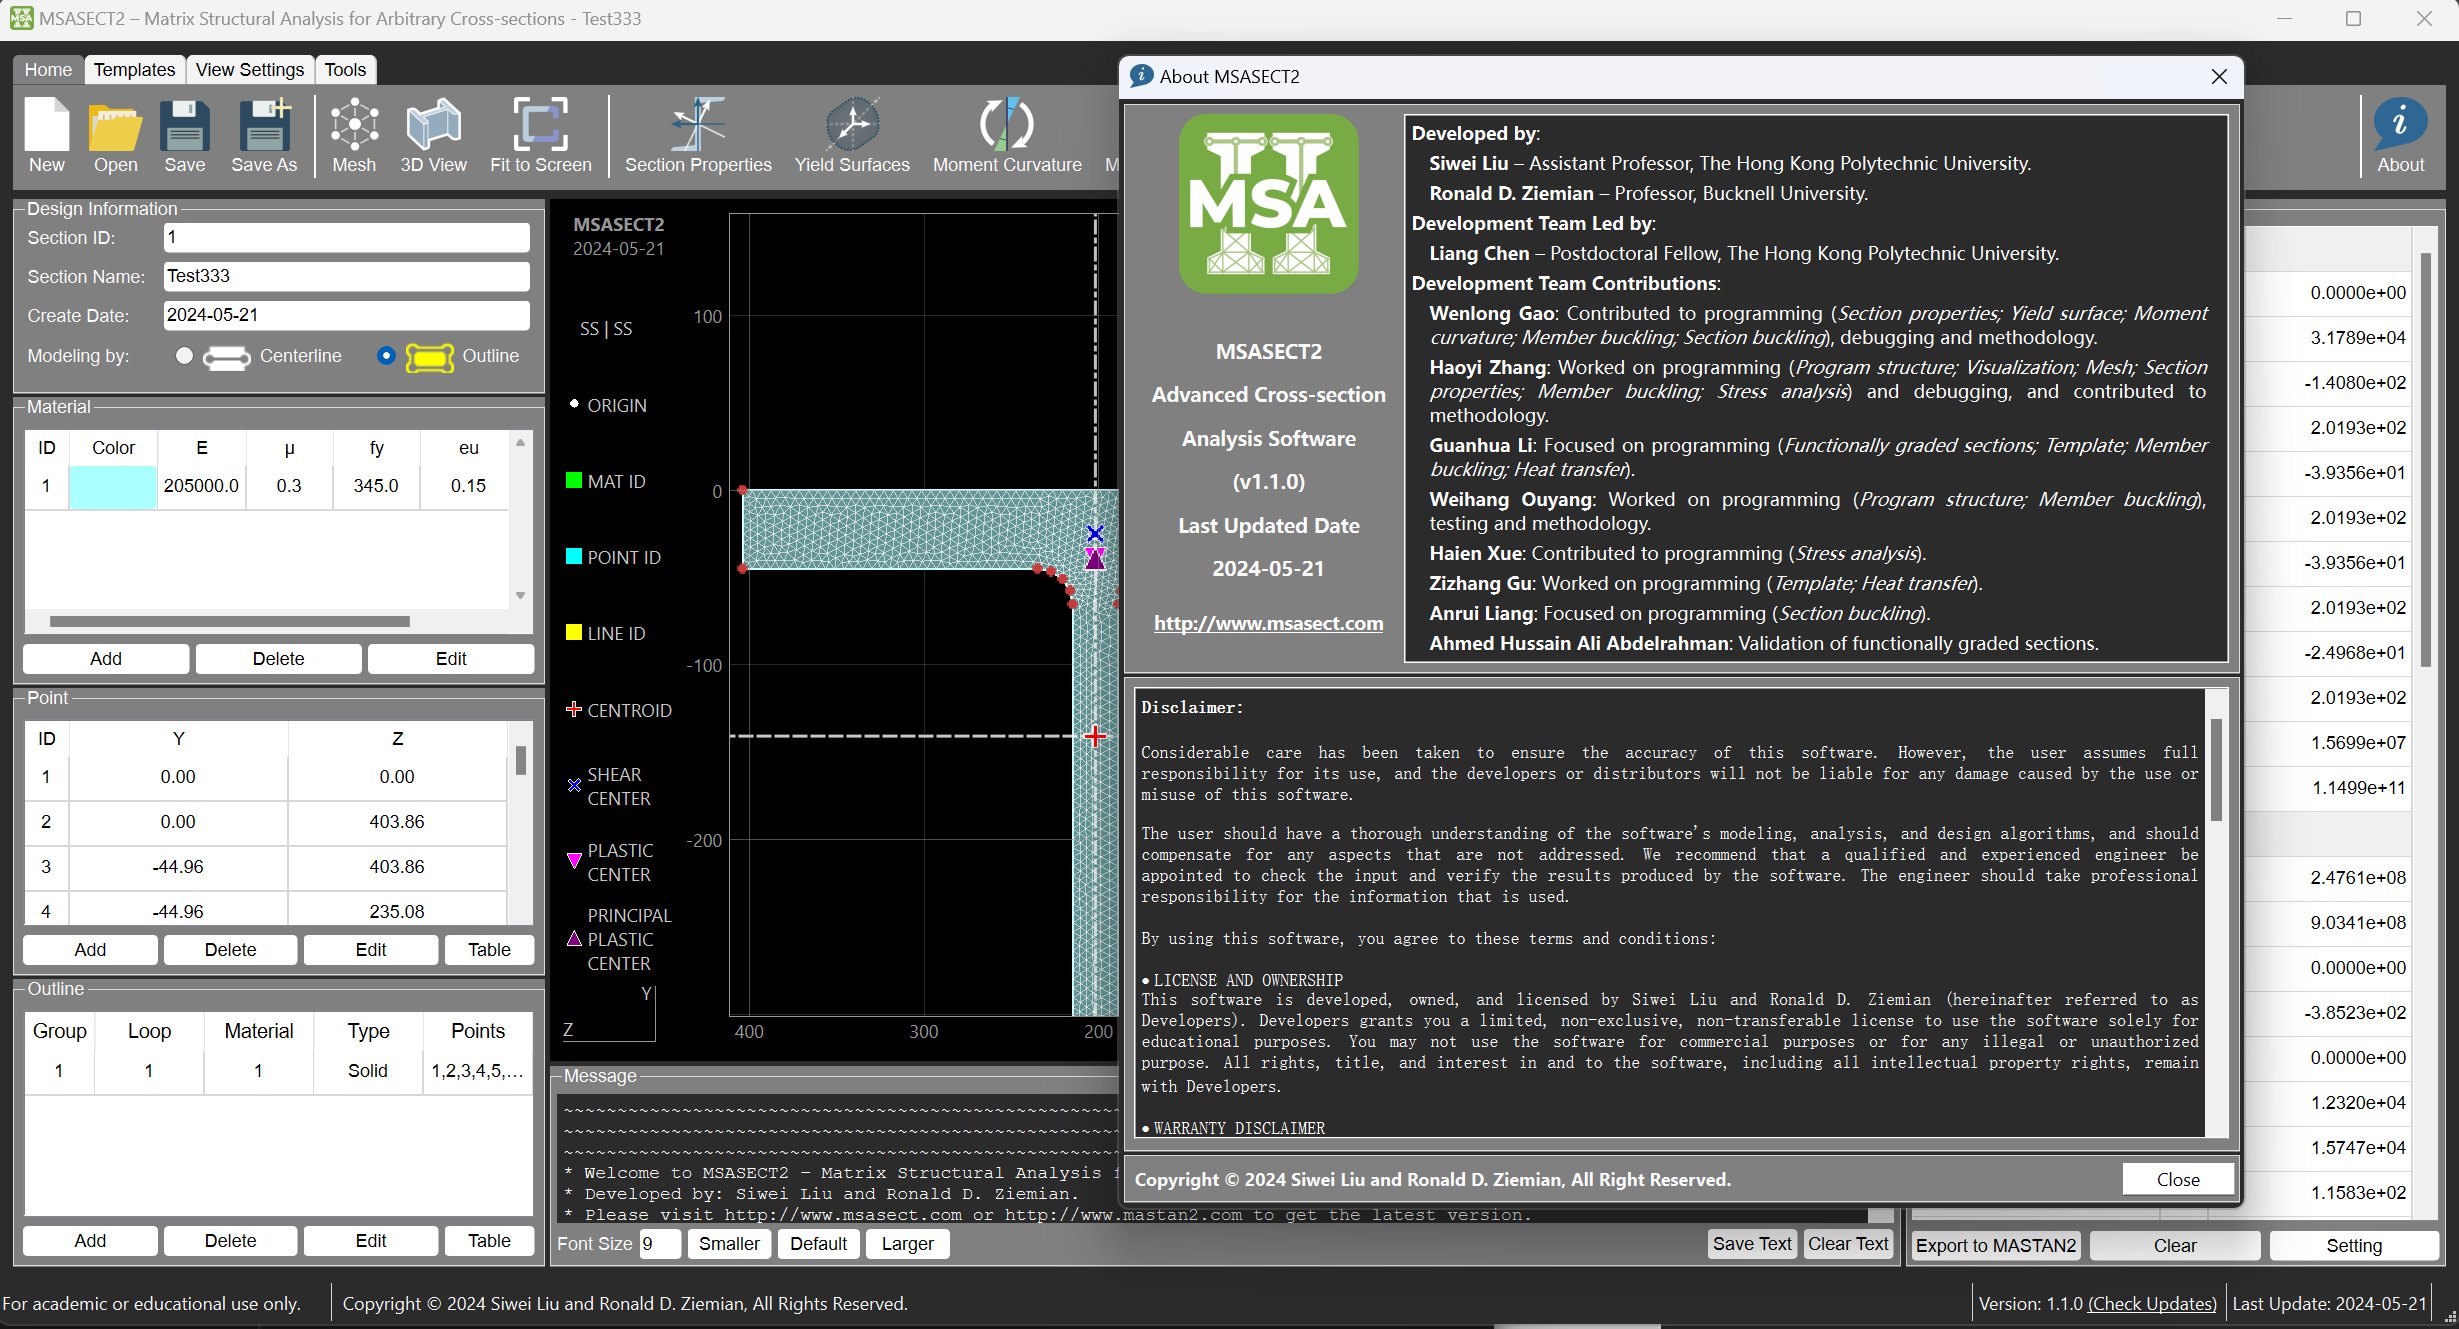The width and height of the screenshot is (2459, 1329).
Task: Open the www.msasect.com link
Action: [x=1268, y=623]
